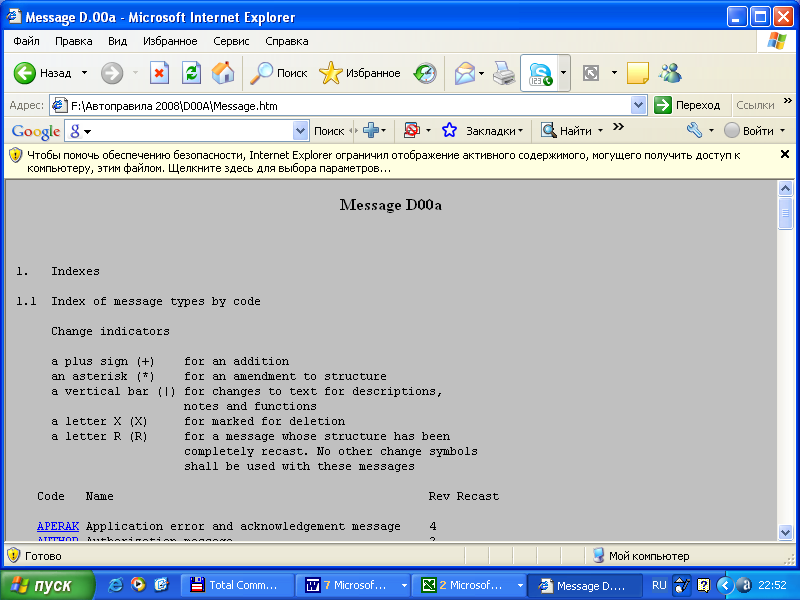Click the Google toolbar Поиск button
This screenshot has width=800, height=600.
[329, 131]
